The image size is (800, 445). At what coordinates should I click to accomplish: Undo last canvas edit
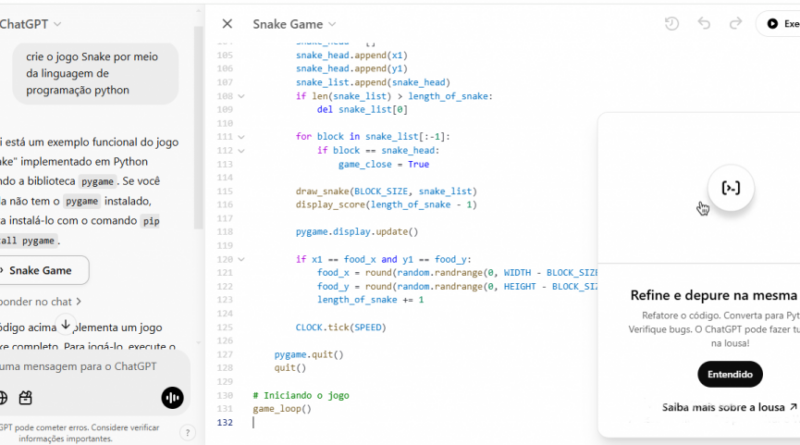704,23
